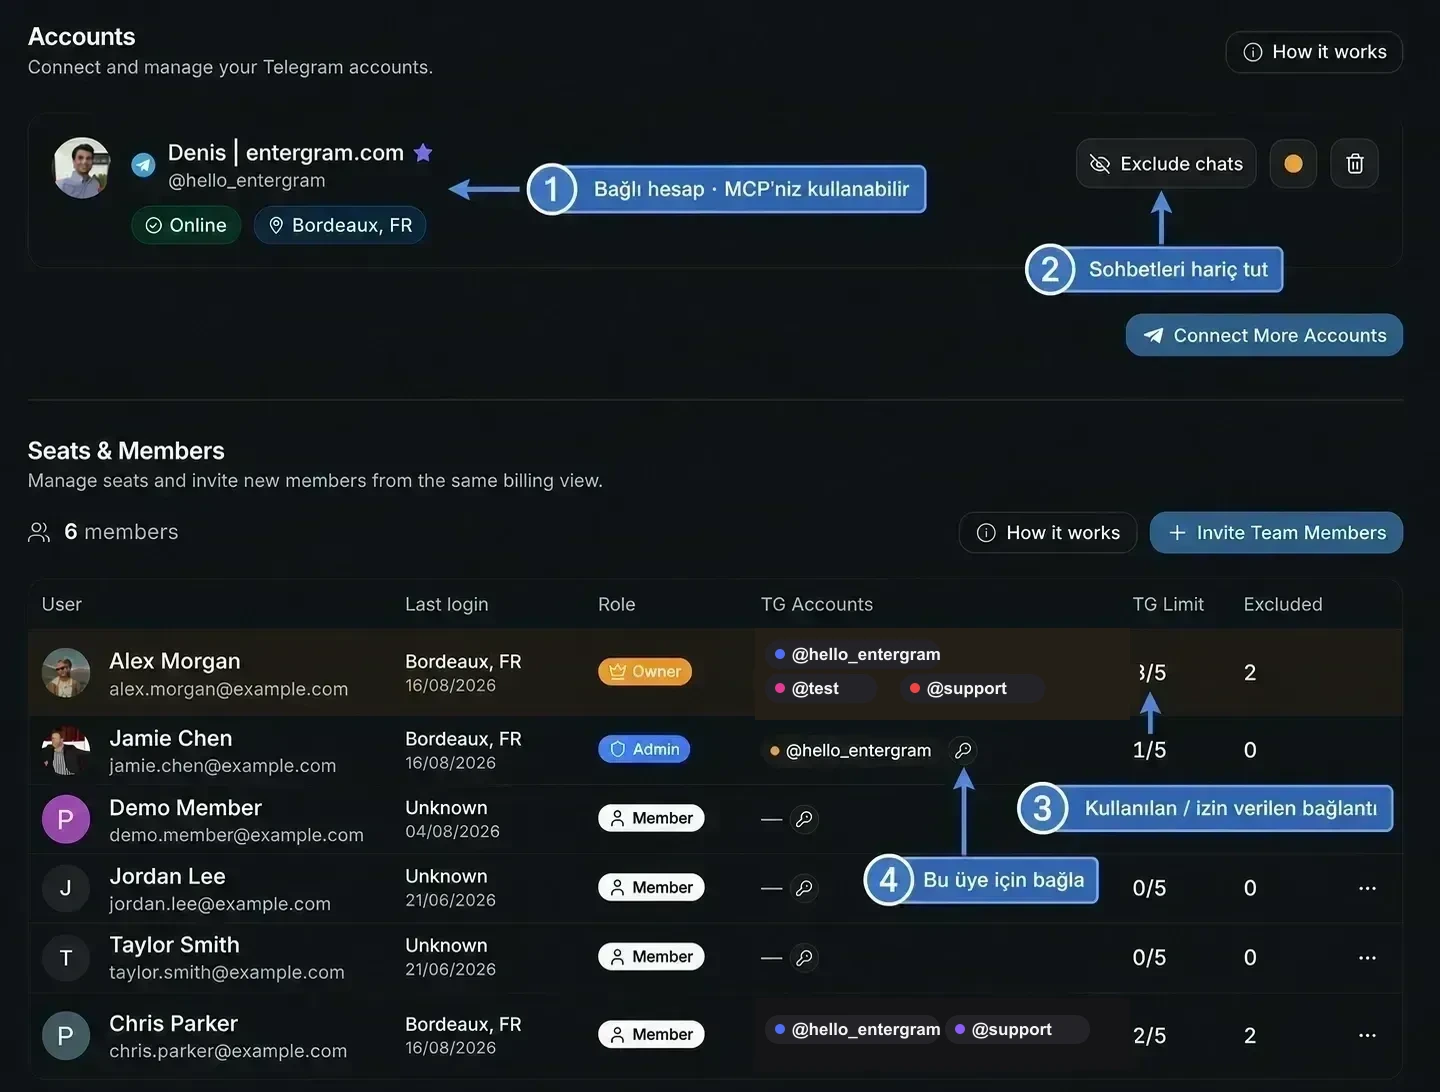Click Jamie Chen's 1/5 TG limit value
Screen dimensions: 1440x1092
[x=1150, y=750]
